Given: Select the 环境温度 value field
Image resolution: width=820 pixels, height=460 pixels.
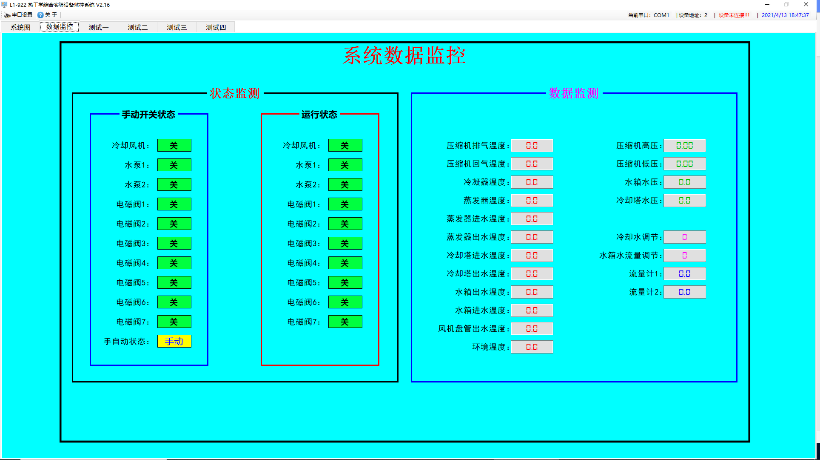Looking at the screenshot, I should [x=532, y=347].
